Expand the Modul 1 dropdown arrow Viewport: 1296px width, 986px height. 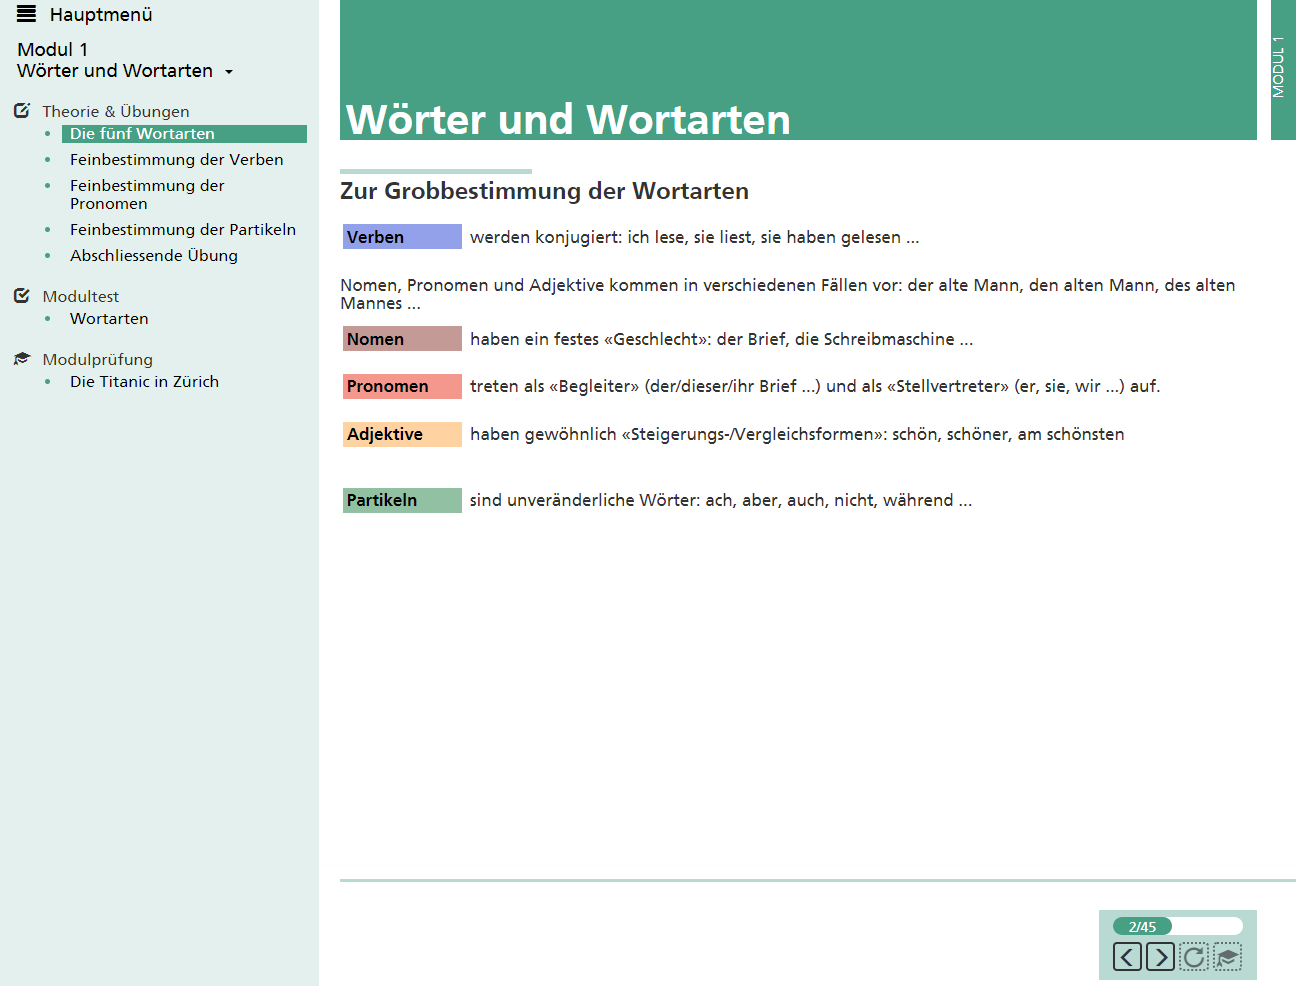[229, 72]
